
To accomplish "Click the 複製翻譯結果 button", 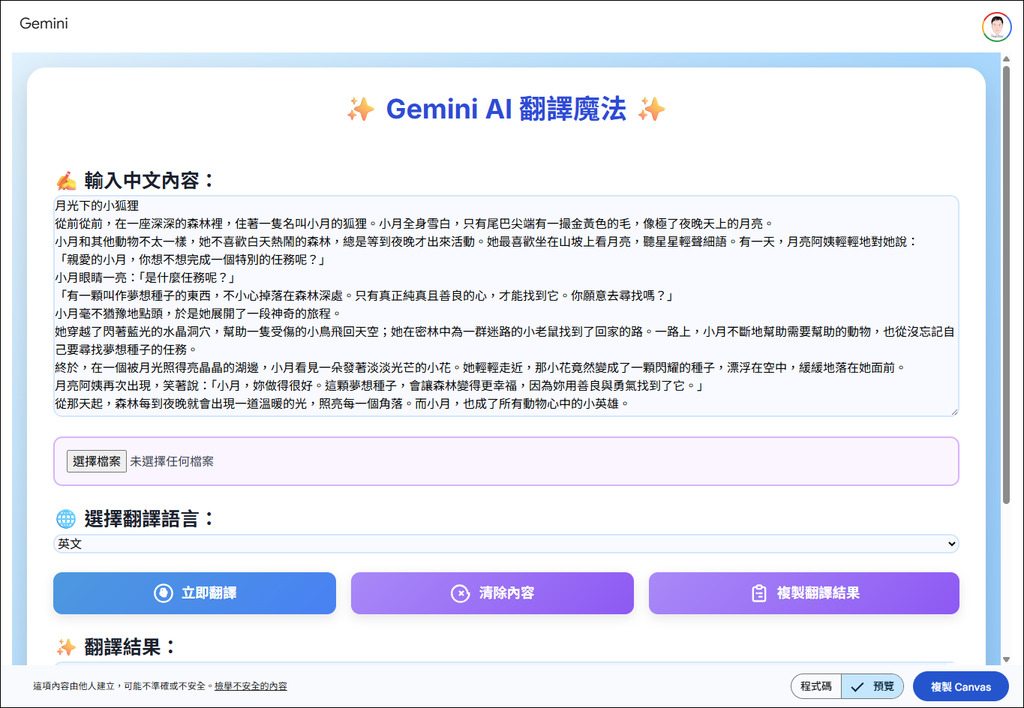I will pyautogui.click(x=804, y=593).
